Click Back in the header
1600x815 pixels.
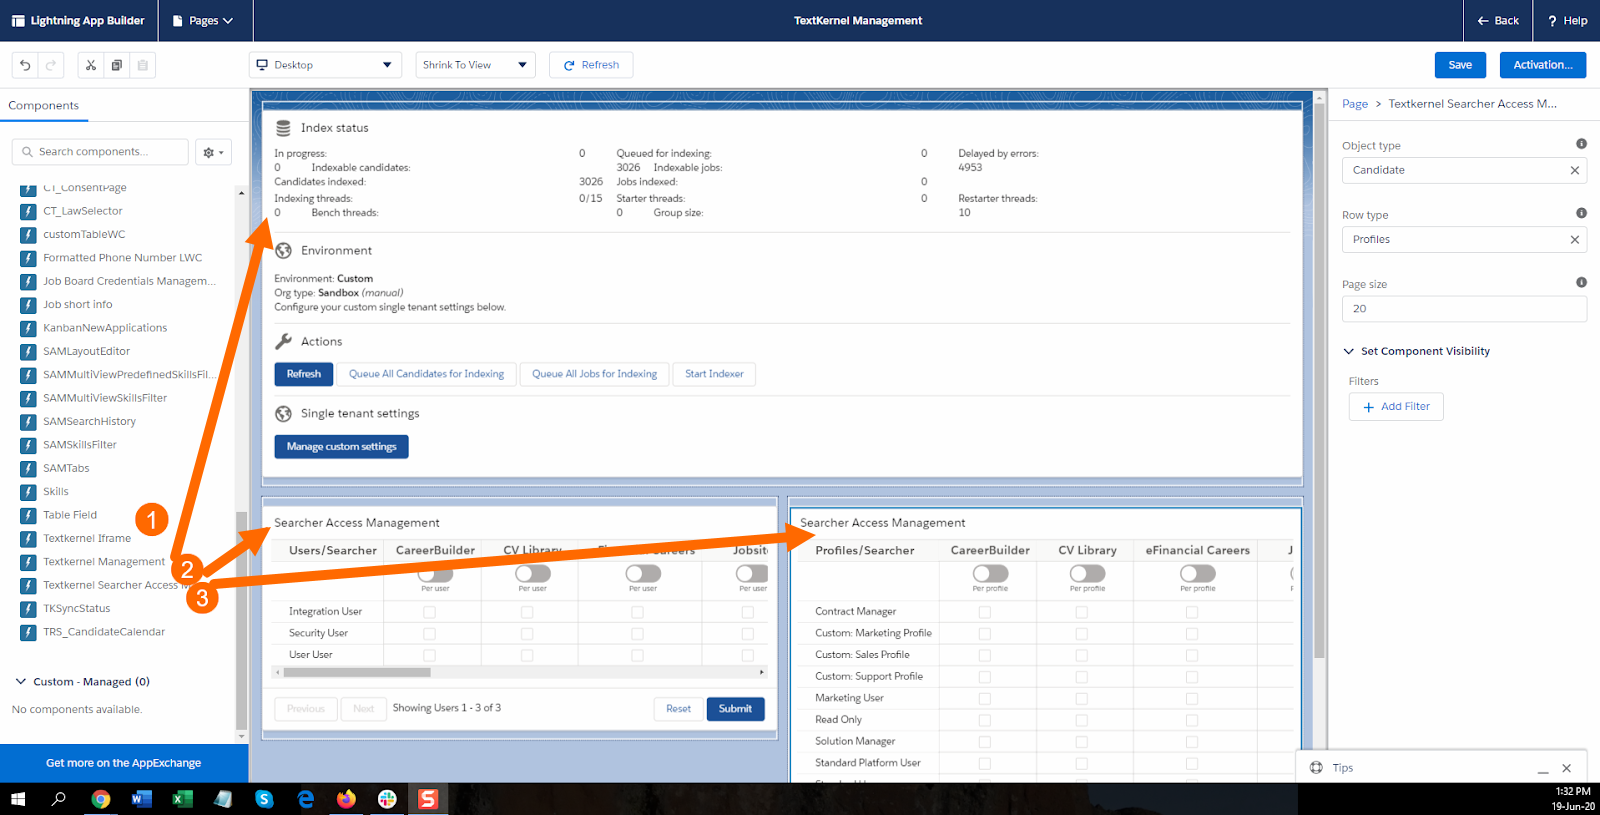coord(1498,21)
